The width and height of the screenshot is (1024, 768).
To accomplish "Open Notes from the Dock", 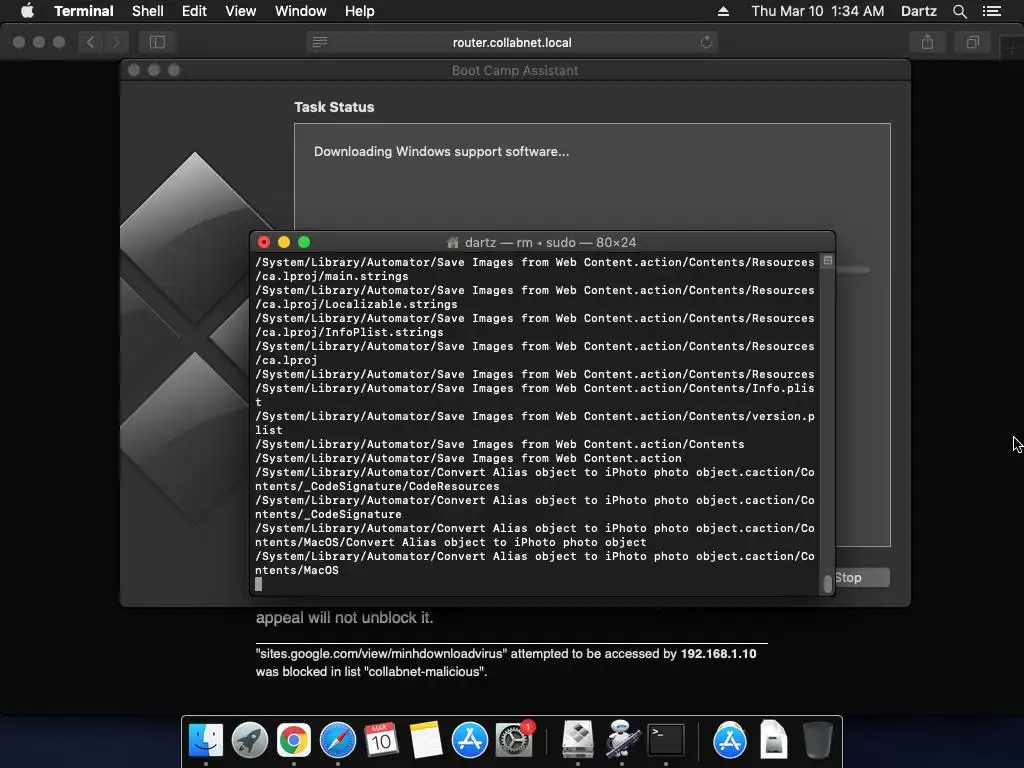I will click(x=426, y=741).
